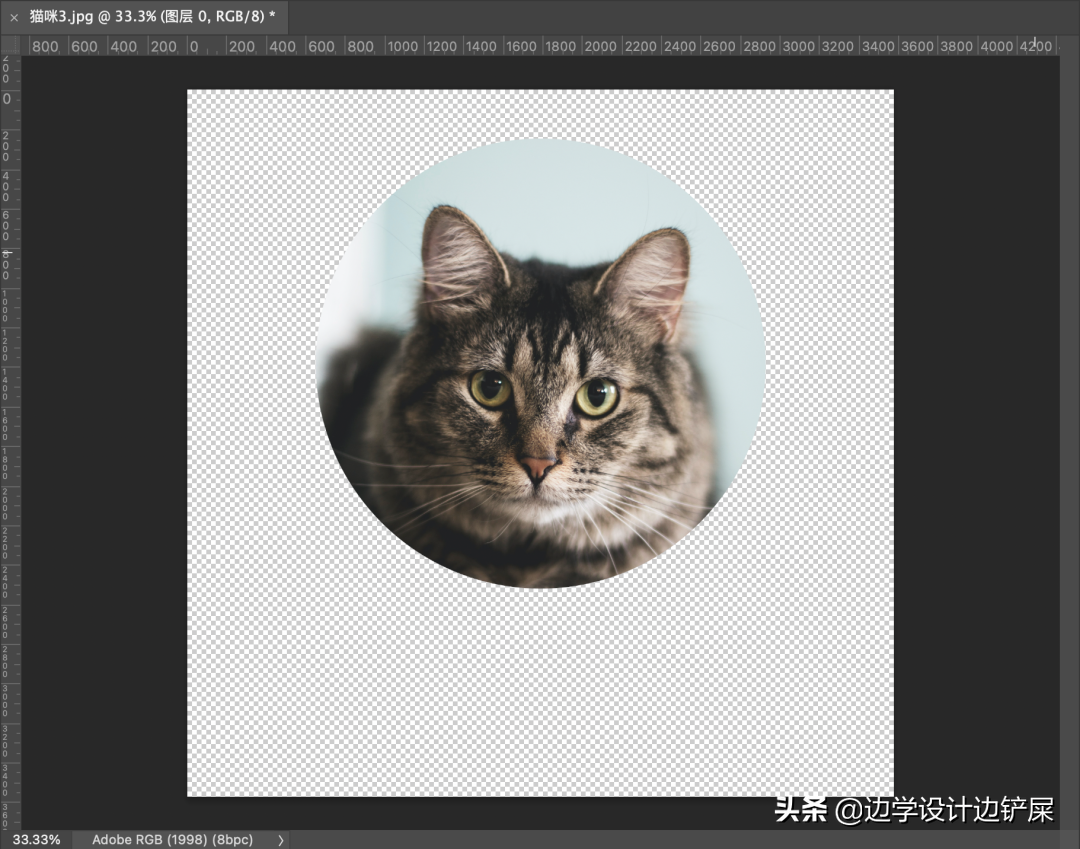Click the ruler origin corner box

[10, 46]
